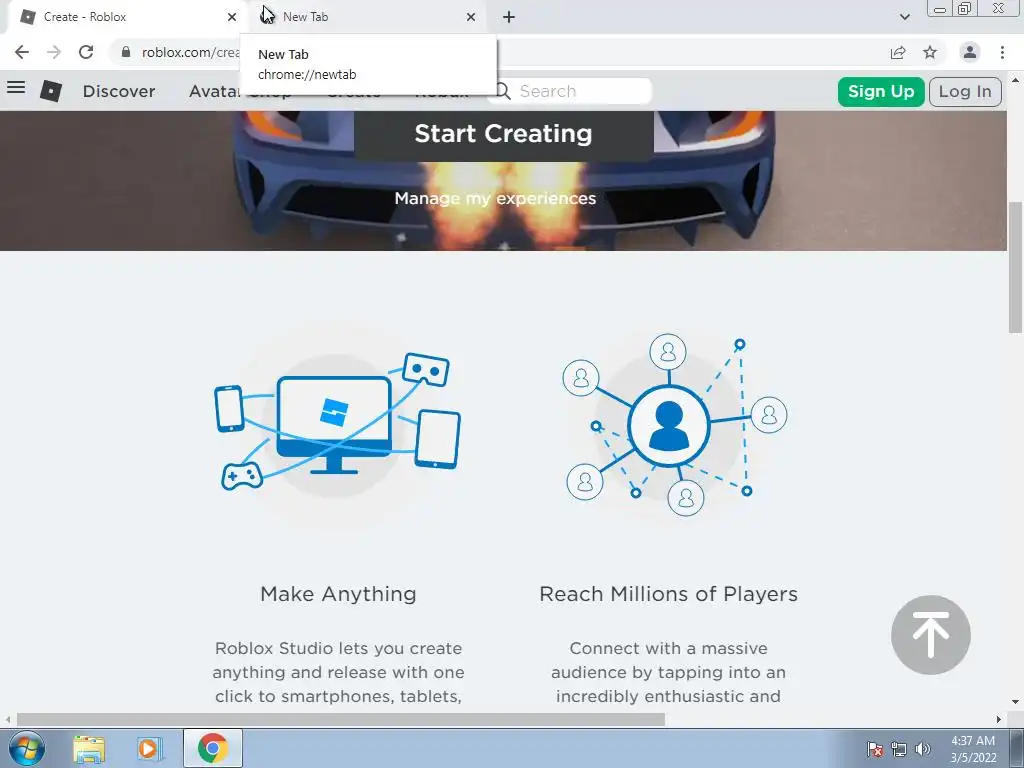
Task: Share this page icon in address bar
Action: [898, 52]
